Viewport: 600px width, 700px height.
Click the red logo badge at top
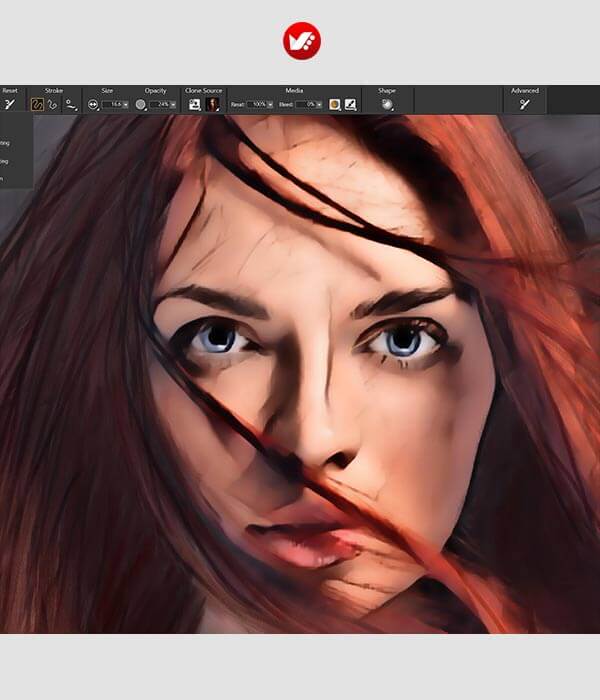coord(302,41)
